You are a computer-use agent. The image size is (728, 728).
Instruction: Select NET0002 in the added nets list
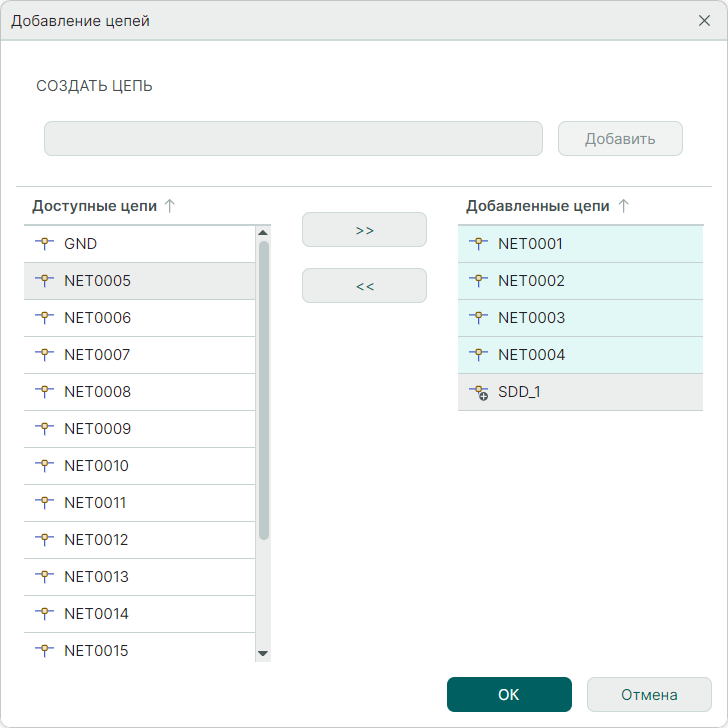coord(531,281)
